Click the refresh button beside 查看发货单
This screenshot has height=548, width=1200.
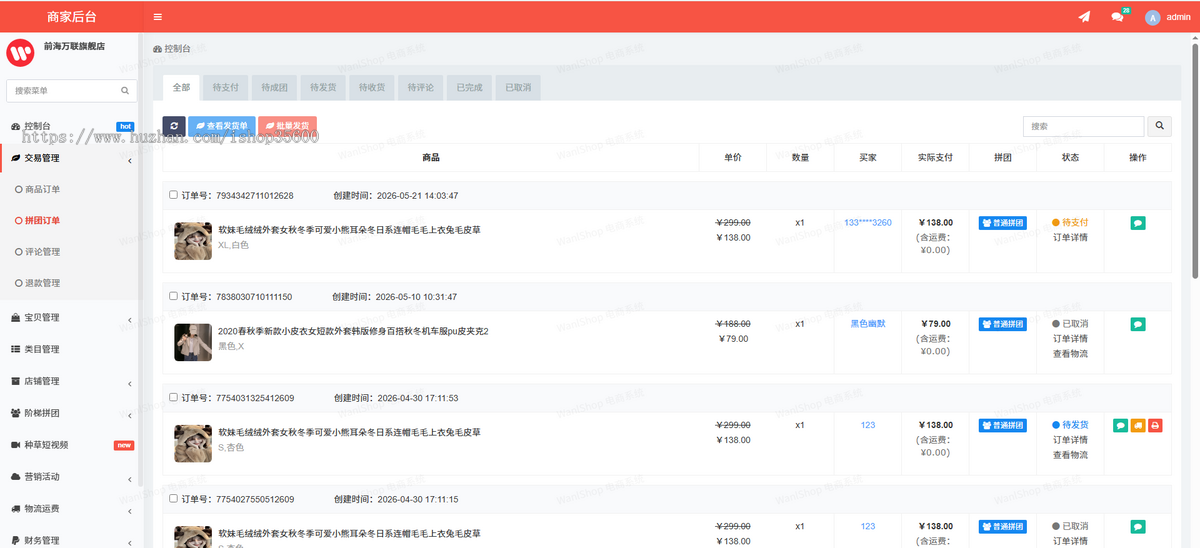pyautogui.click(x=174, y=126)
